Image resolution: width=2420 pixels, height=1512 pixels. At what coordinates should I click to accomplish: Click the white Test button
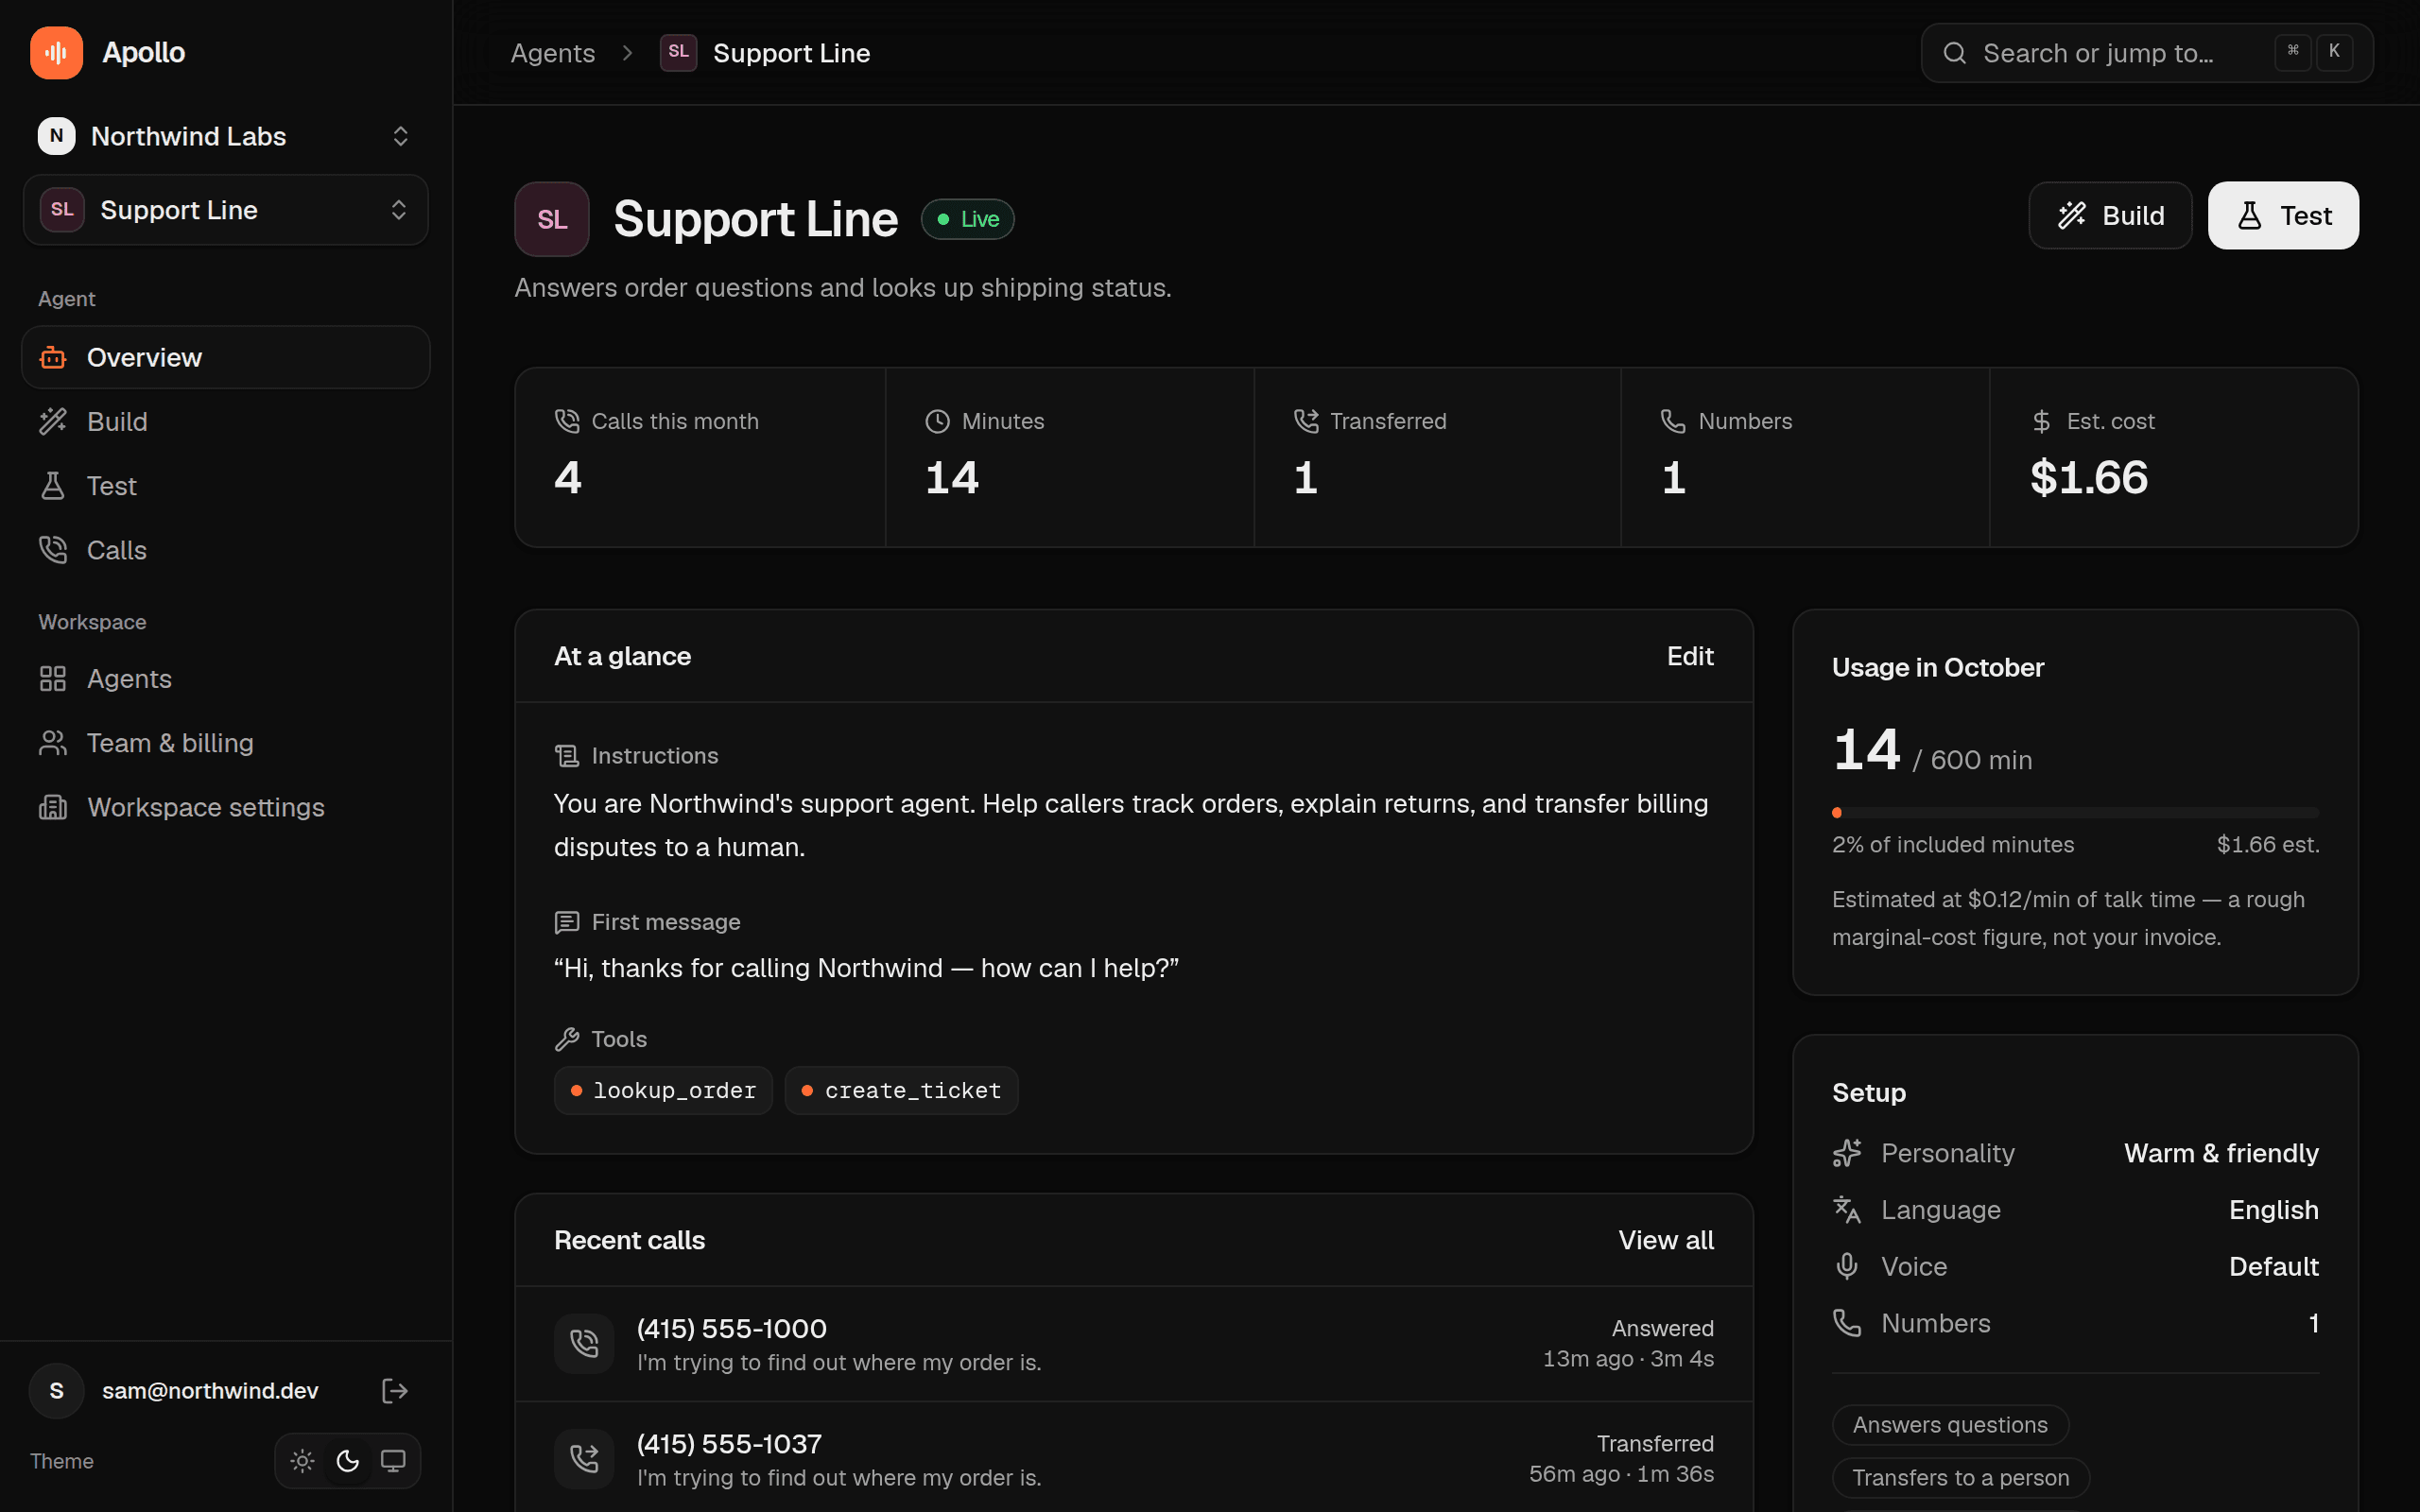(x=2283, y=215)
